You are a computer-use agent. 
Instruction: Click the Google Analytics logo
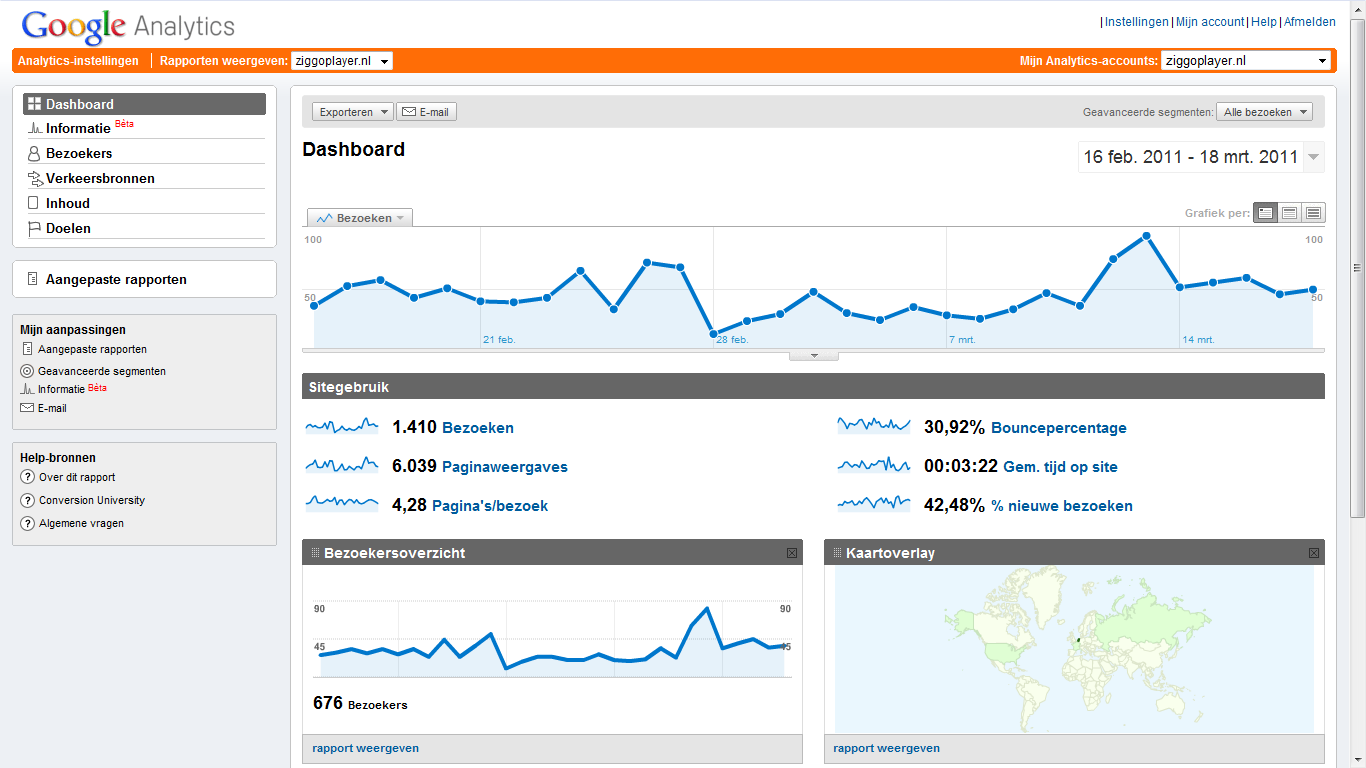pos(128,26)
